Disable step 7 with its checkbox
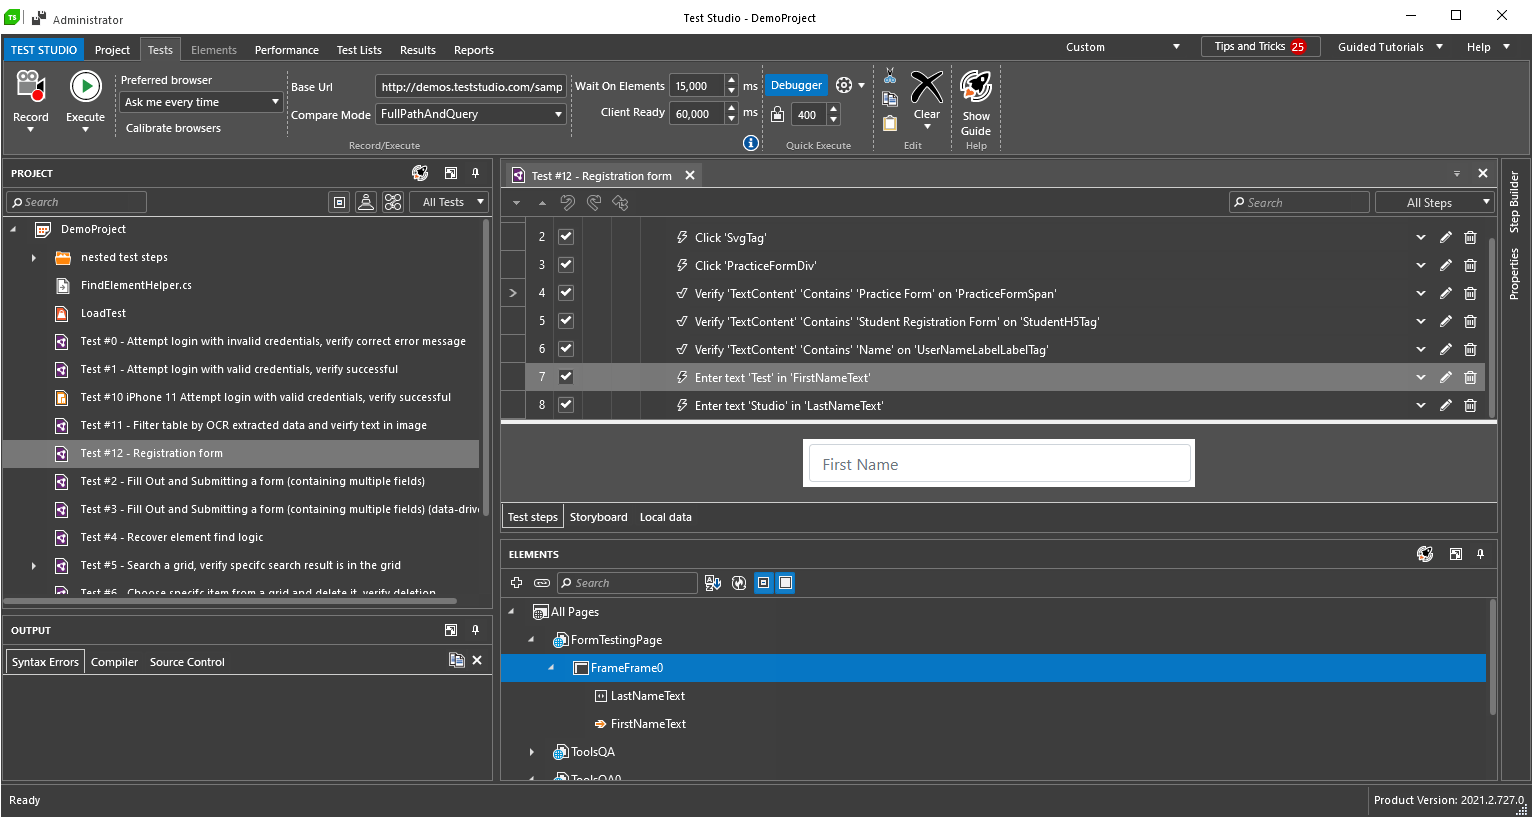The width and height of the screenshot is (1533, 818). tap(566, 377)
